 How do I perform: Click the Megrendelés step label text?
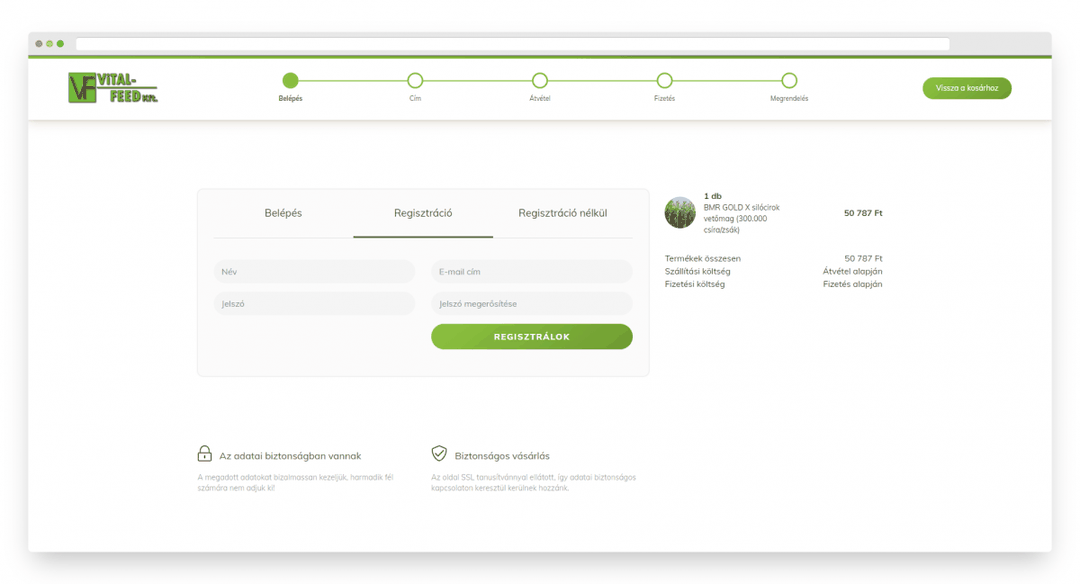coord(789,98)
